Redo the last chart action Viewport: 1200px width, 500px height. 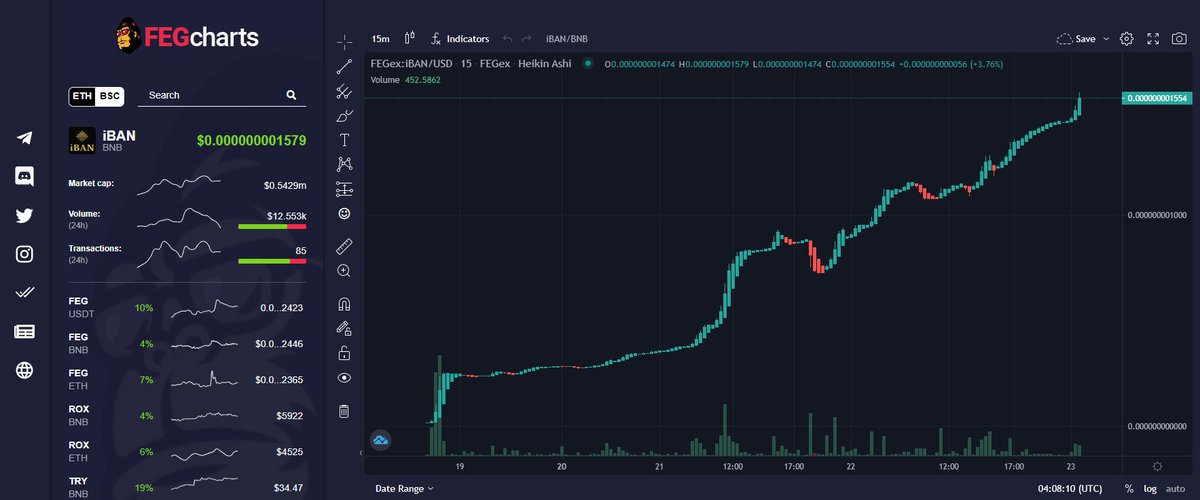pyautogui.click(x=527, y=39)
